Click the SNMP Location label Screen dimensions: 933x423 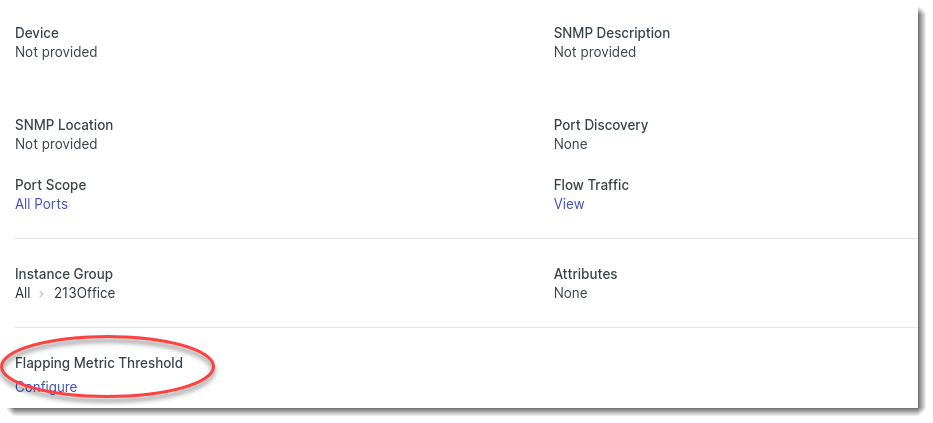(x=64, y=125)
